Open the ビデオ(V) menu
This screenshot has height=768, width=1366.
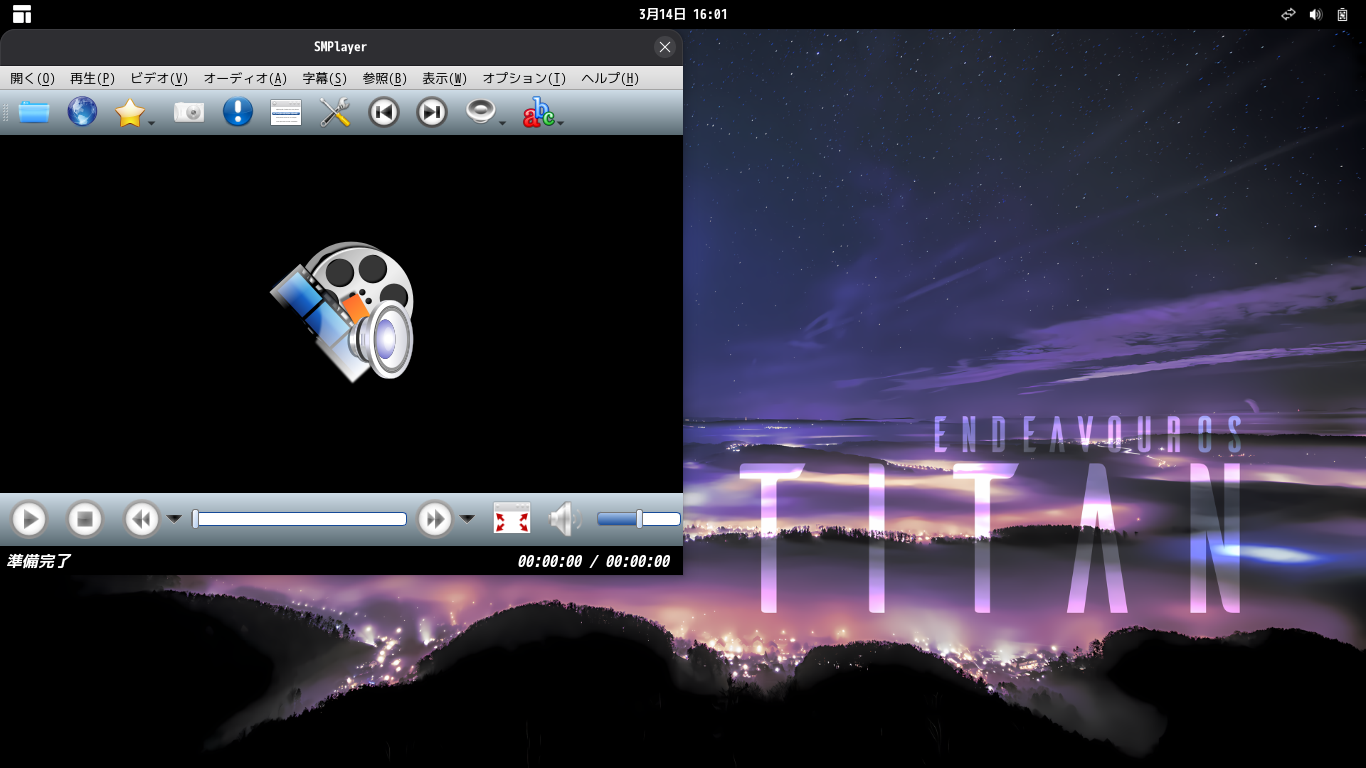159,79
